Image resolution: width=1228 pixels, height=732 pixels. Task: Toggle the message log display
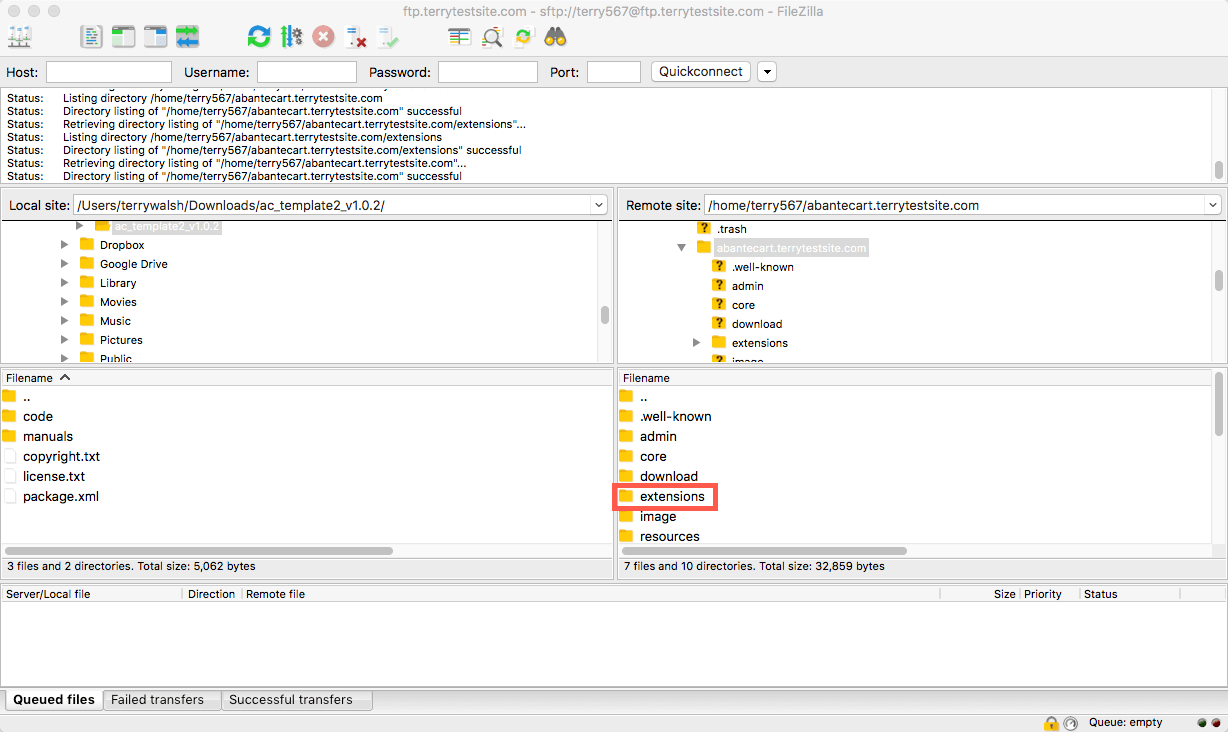coord(92,37)
